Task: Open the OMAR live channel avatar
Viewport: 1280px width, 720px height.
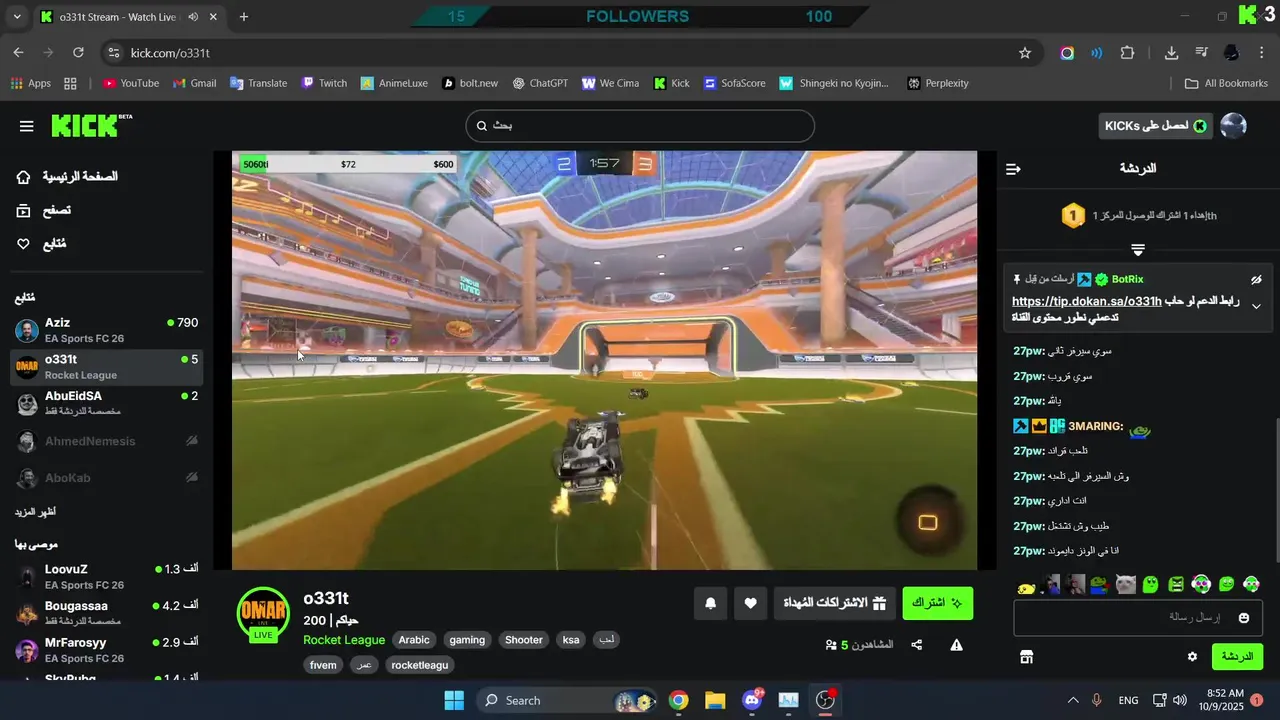Action: pos(263,614)
